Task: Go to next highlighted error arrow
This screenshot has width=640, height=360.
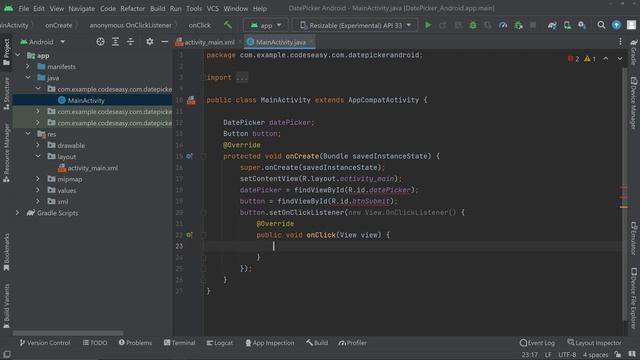Action: click(620, 59)
